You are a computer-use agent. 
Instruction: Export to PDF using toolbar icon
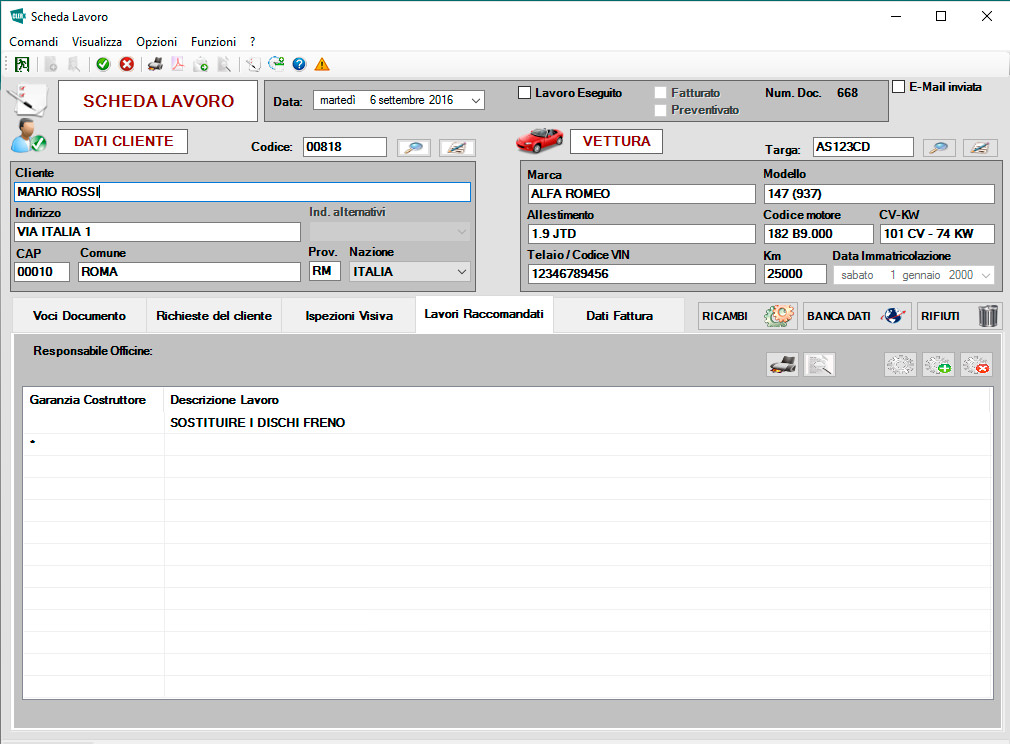pos(178,64)
